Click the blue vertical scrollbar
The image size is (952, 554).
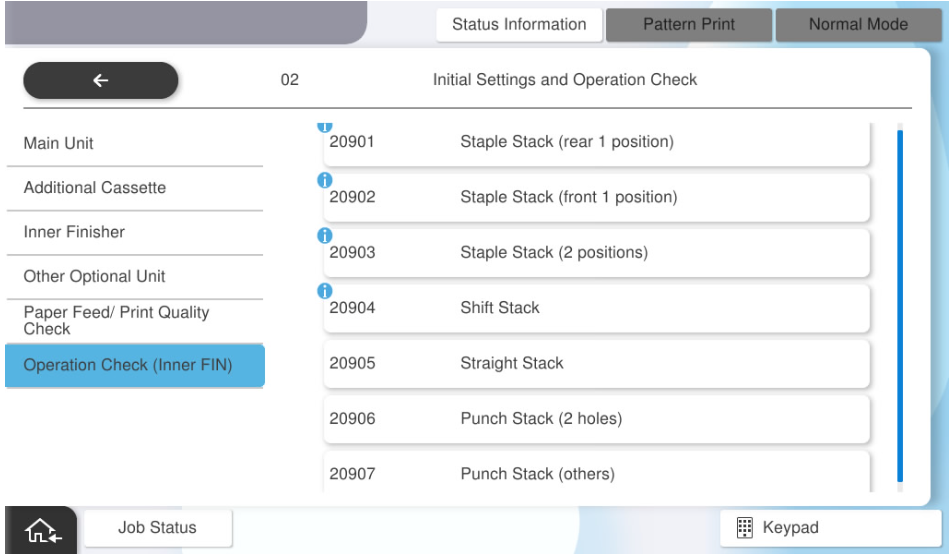click(x=900, y=305)
